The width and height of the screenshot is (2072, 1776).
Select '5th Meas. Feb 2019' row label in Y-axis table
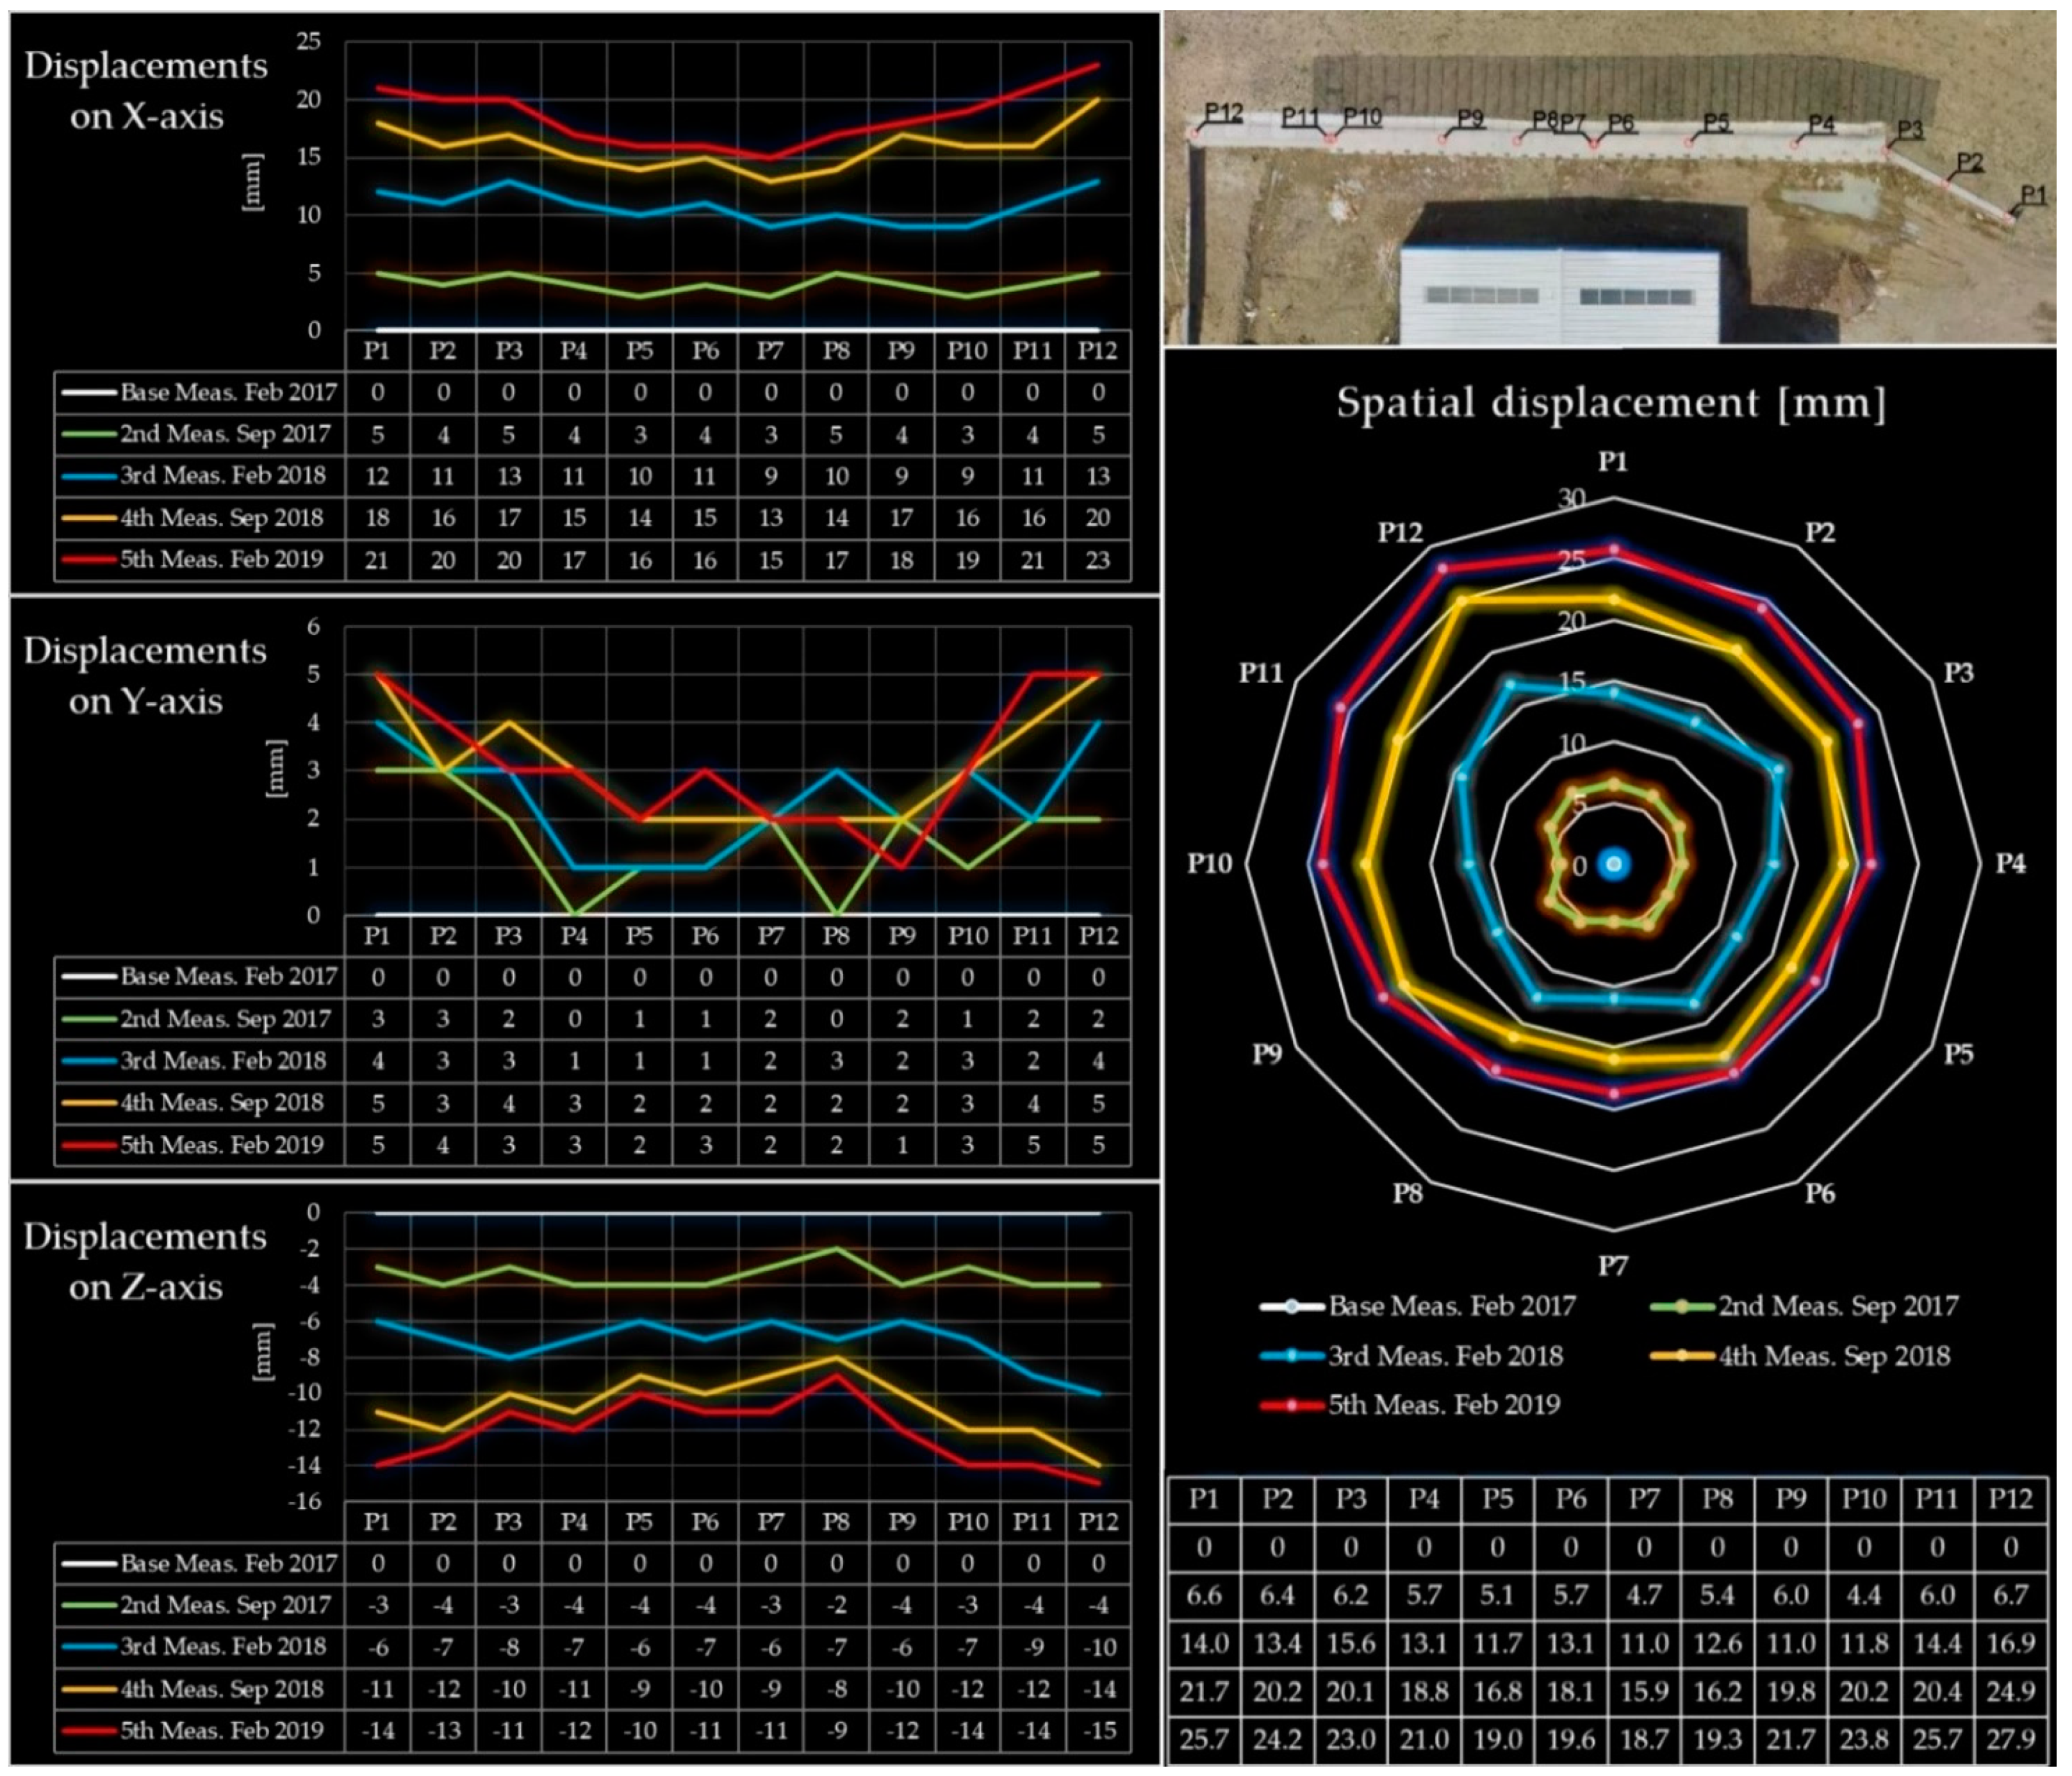[222, 1145]
